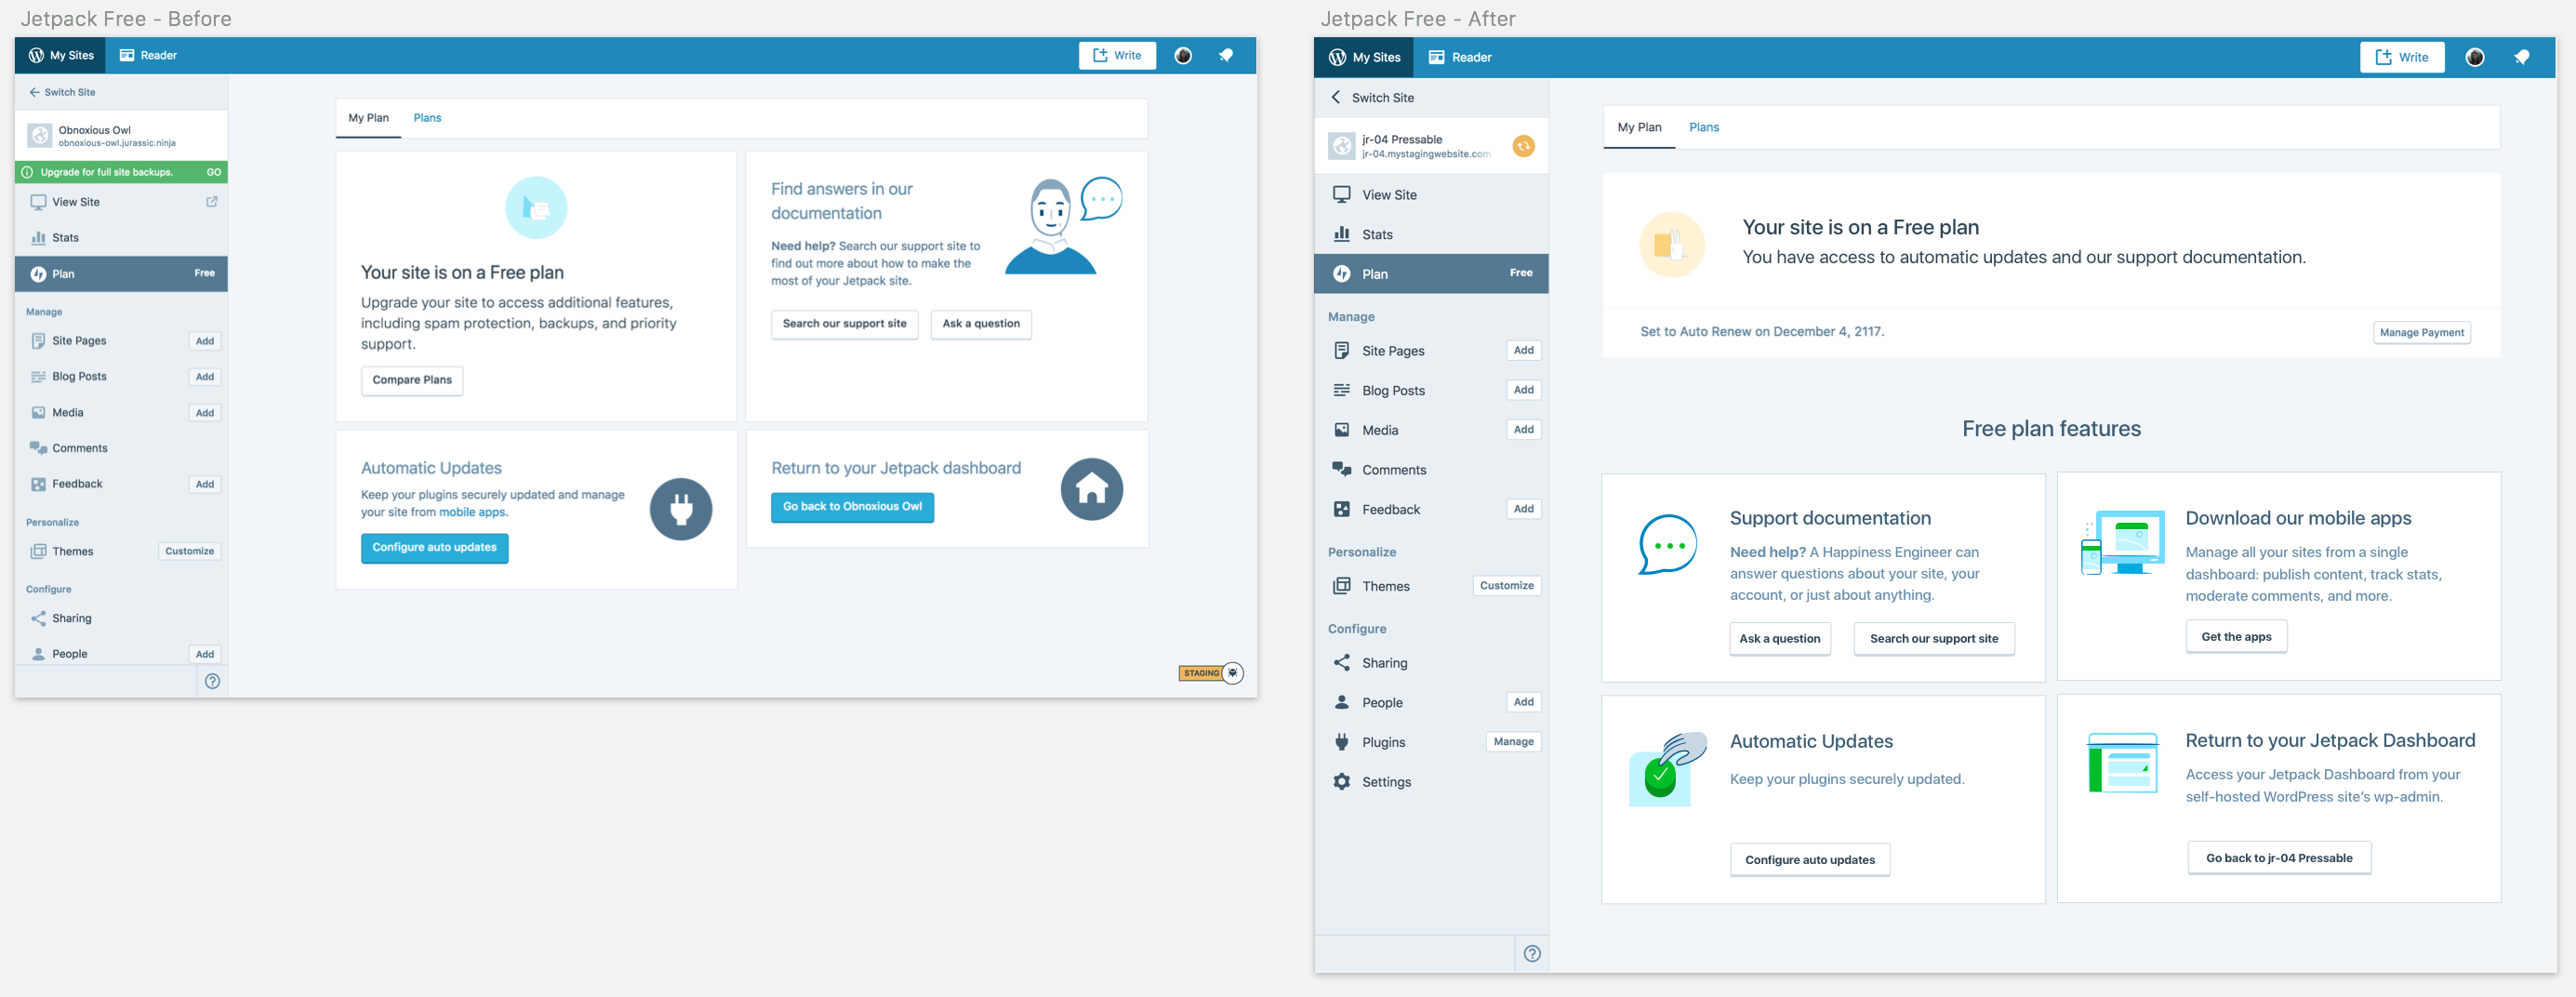Add People in the After sidebar
The width and height of the screenshot is (2576, 997).
[1523, 703]
